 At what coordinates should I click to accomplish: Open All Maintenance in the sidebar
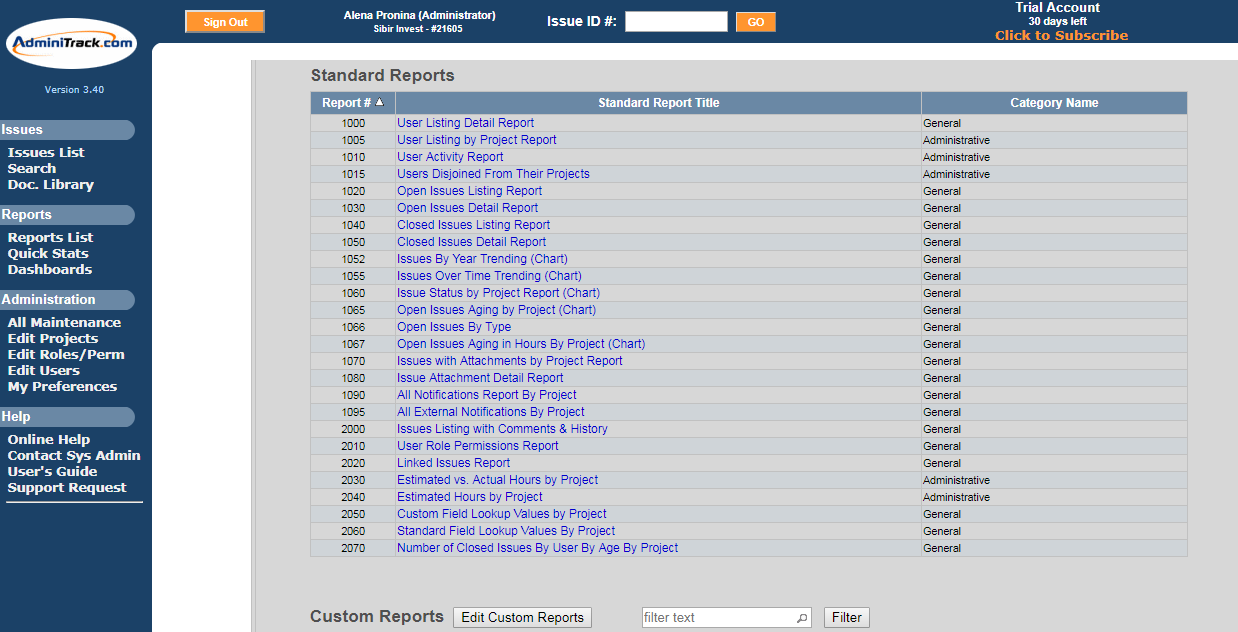click(x=64, y=323)
